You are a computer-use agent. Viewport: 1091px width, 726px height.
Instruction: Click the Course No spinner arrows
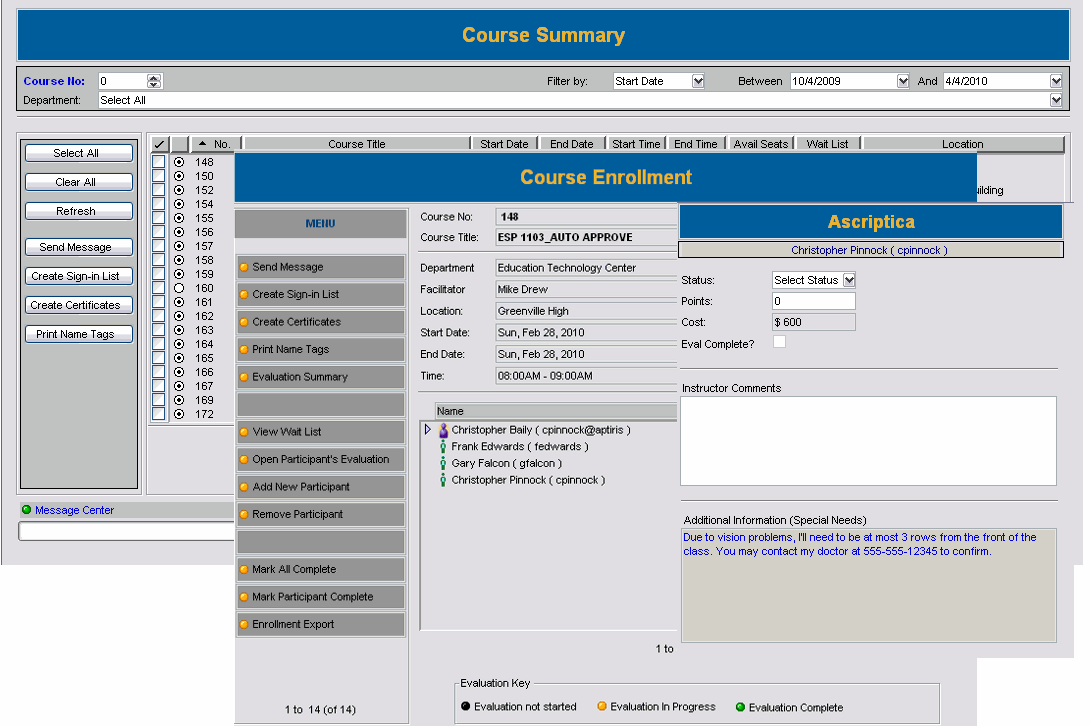(154, 81)
